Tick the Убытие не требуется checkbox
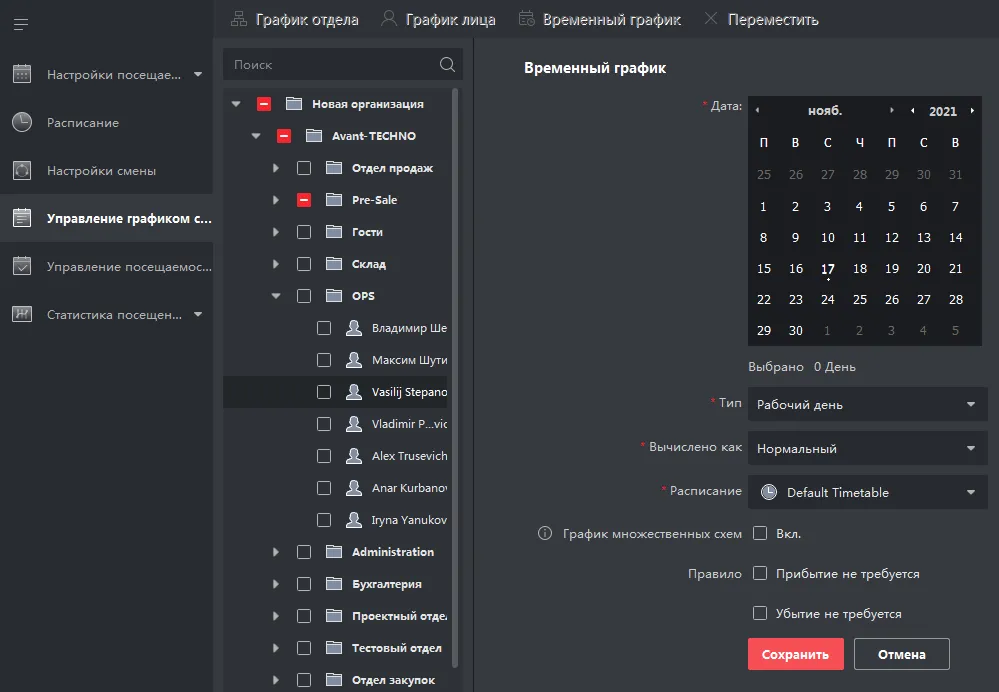Screen dimensions: 999x692 [760, 613]
